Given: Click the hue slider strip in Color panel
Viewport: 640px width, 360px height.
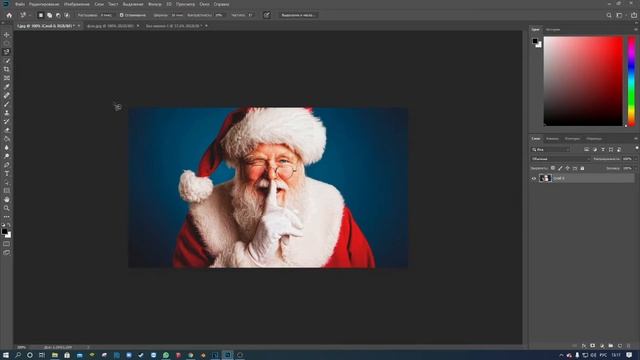Looking at the screenshot, I should click(x=631, y=81).
